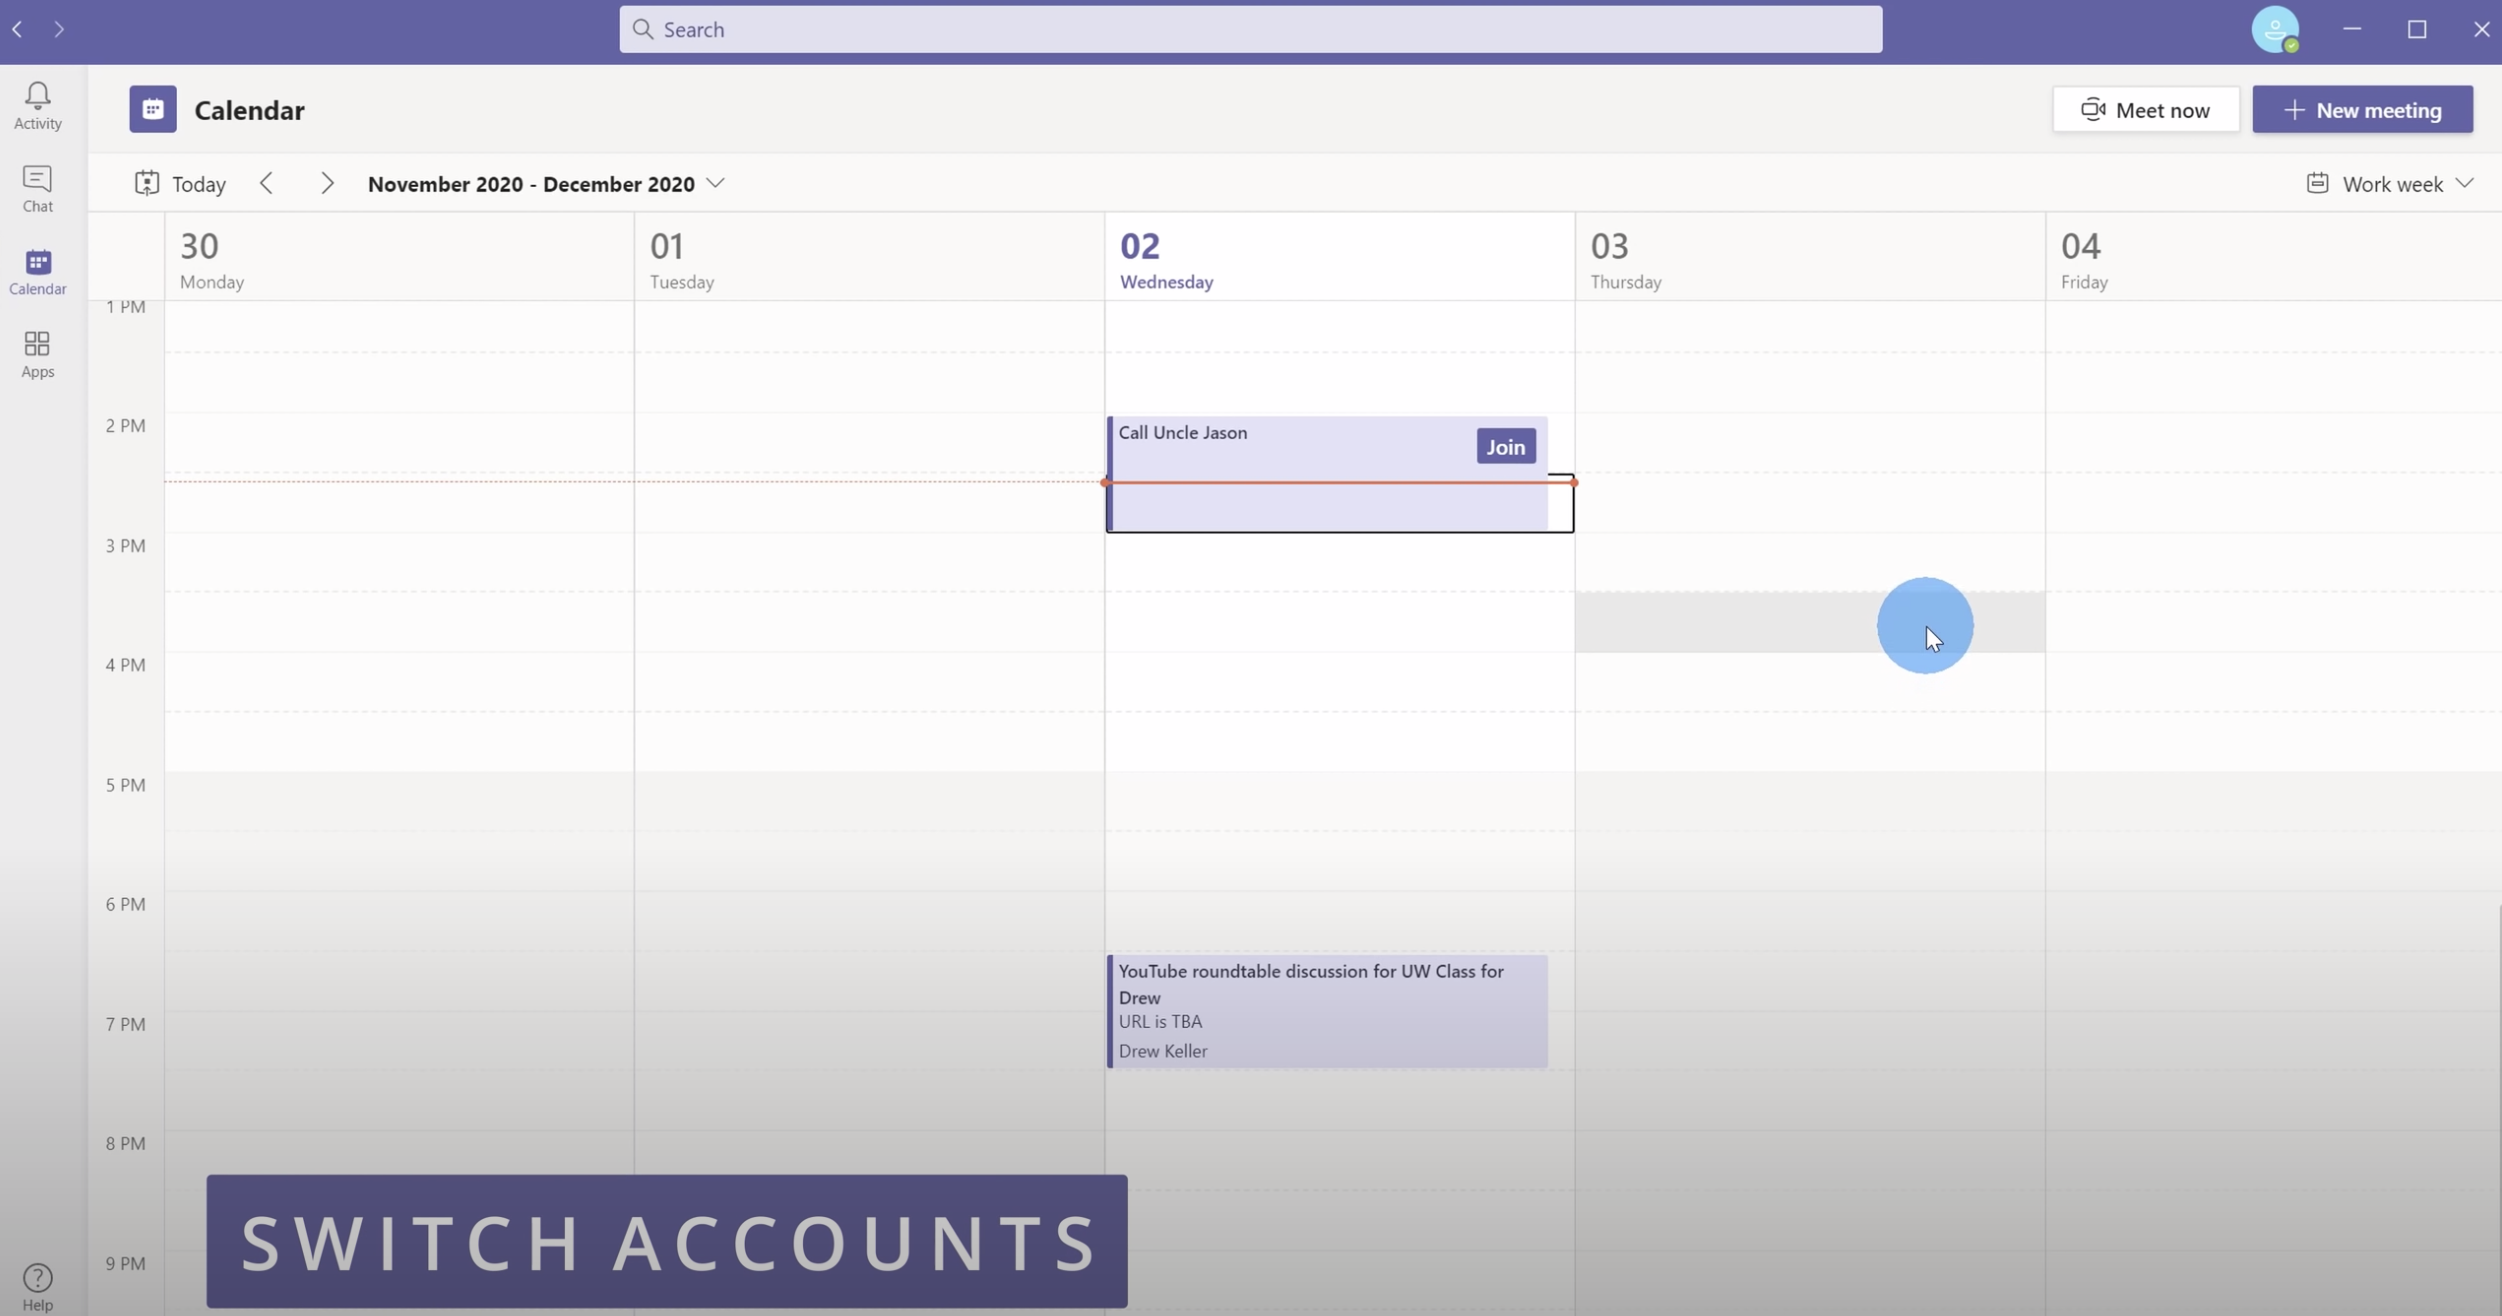Open the Chat panel from the sidebar
This screenshot has width=2502, height=1316.
(x=37, y=187)
